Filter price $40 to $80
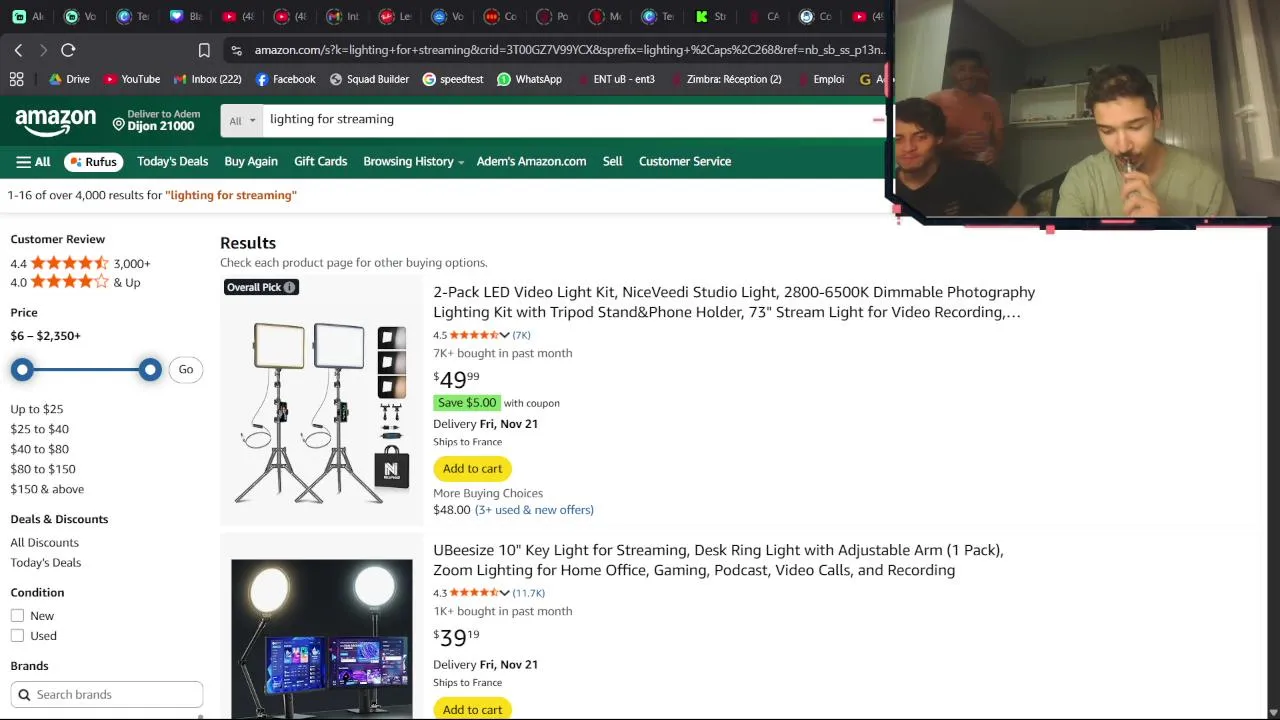 tap(40, 449)
